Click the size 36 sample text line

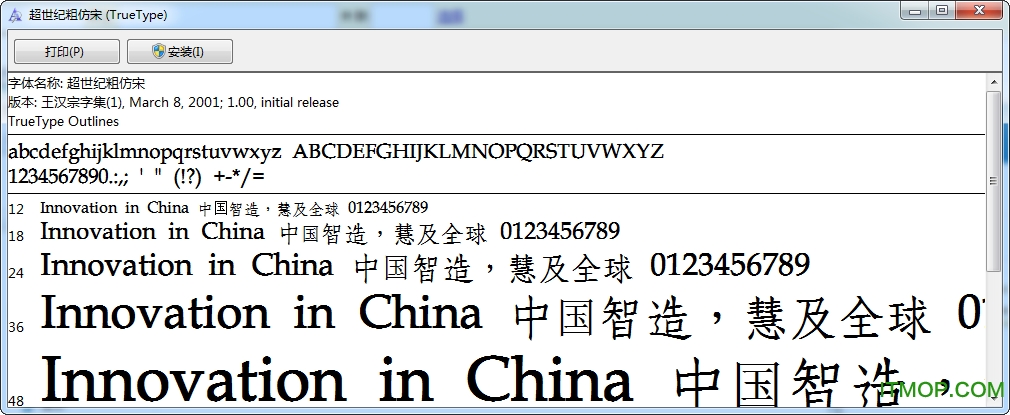pos(512,316)
